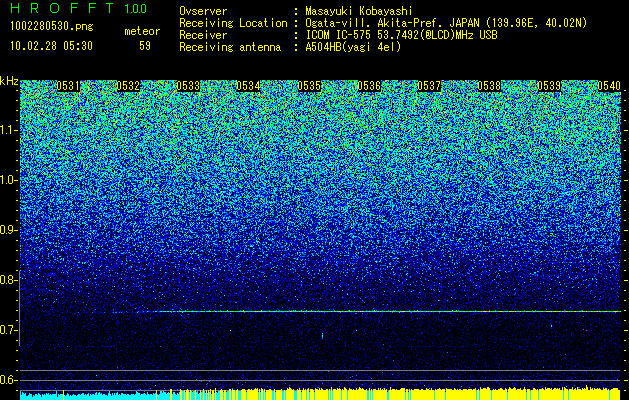Click the 0.6 frequency axis label
The height and width of the screenshot is (400, 629).
click(8, 380)
